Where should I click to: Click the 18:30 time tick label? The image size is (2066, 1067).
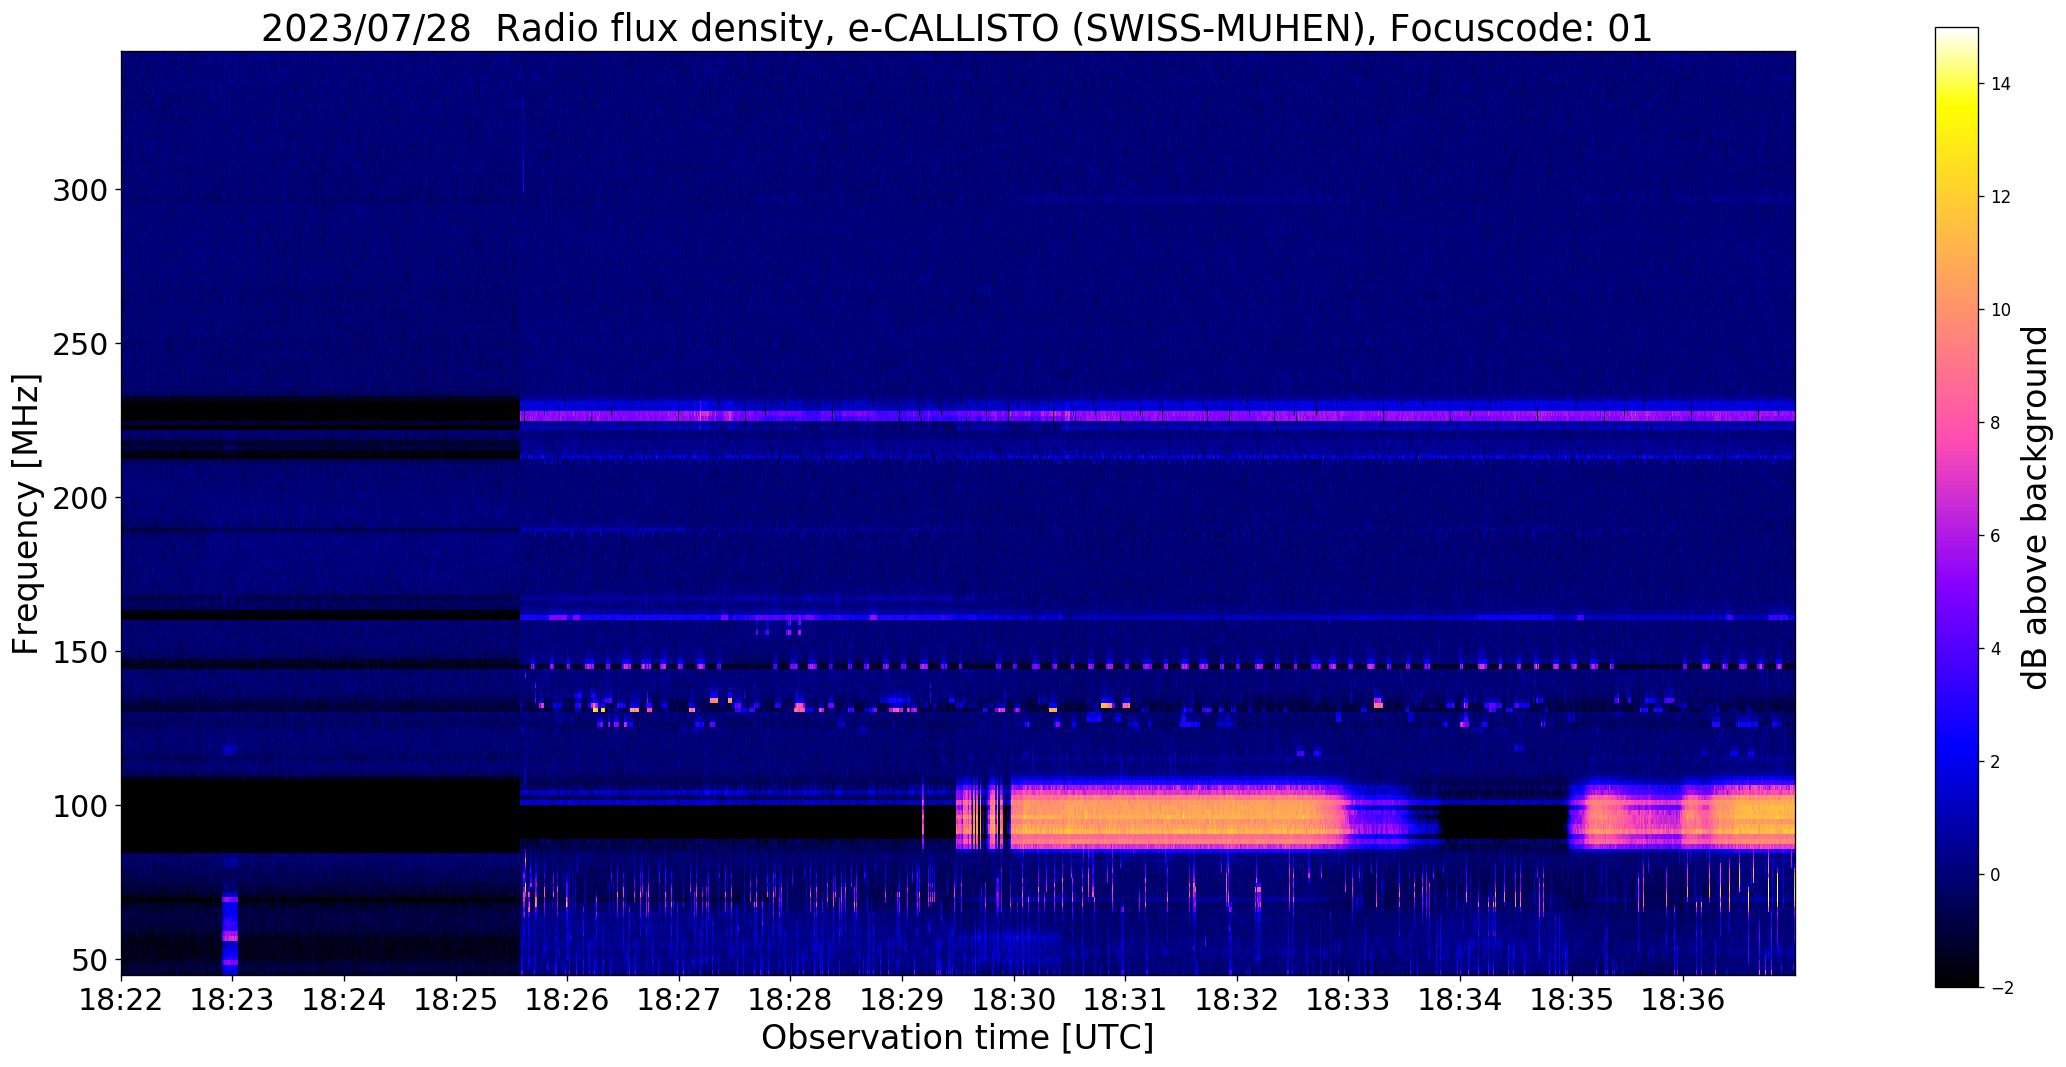1014,1000
